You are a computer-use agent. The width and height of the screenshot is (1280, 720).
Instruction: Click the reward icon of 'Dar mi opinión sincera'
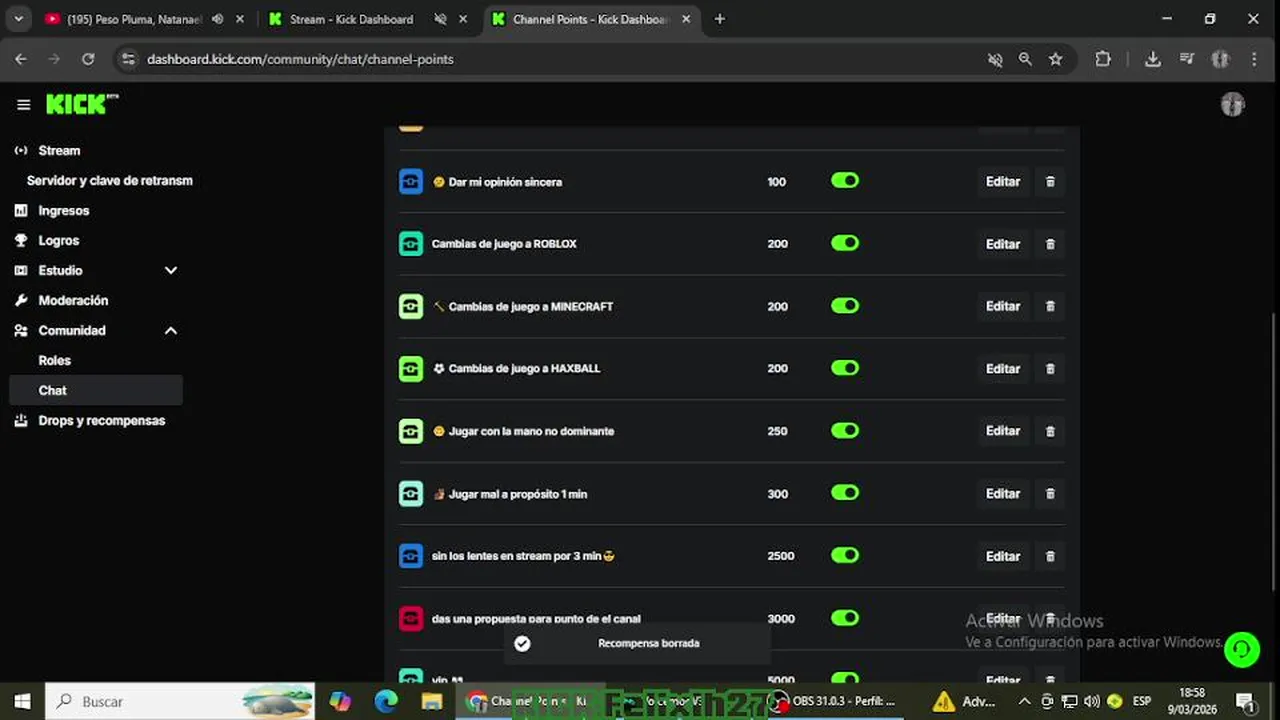[411, 182]
